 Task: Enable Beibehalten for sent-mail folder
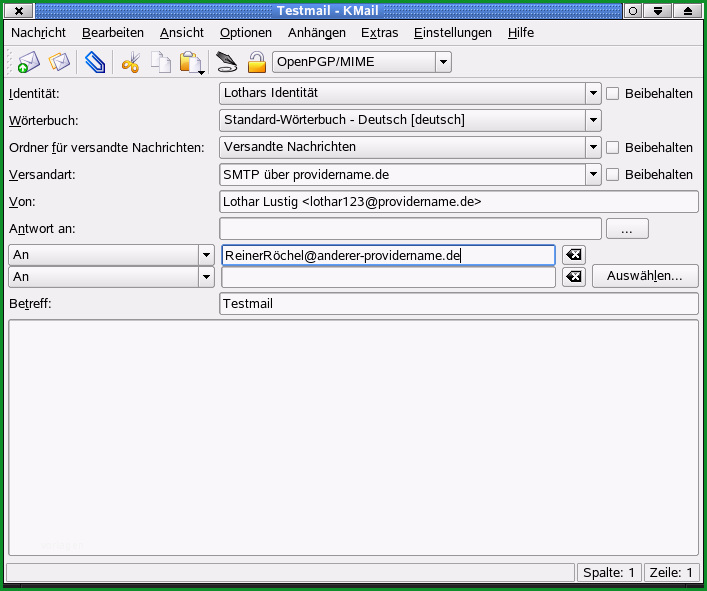[612, 147]
